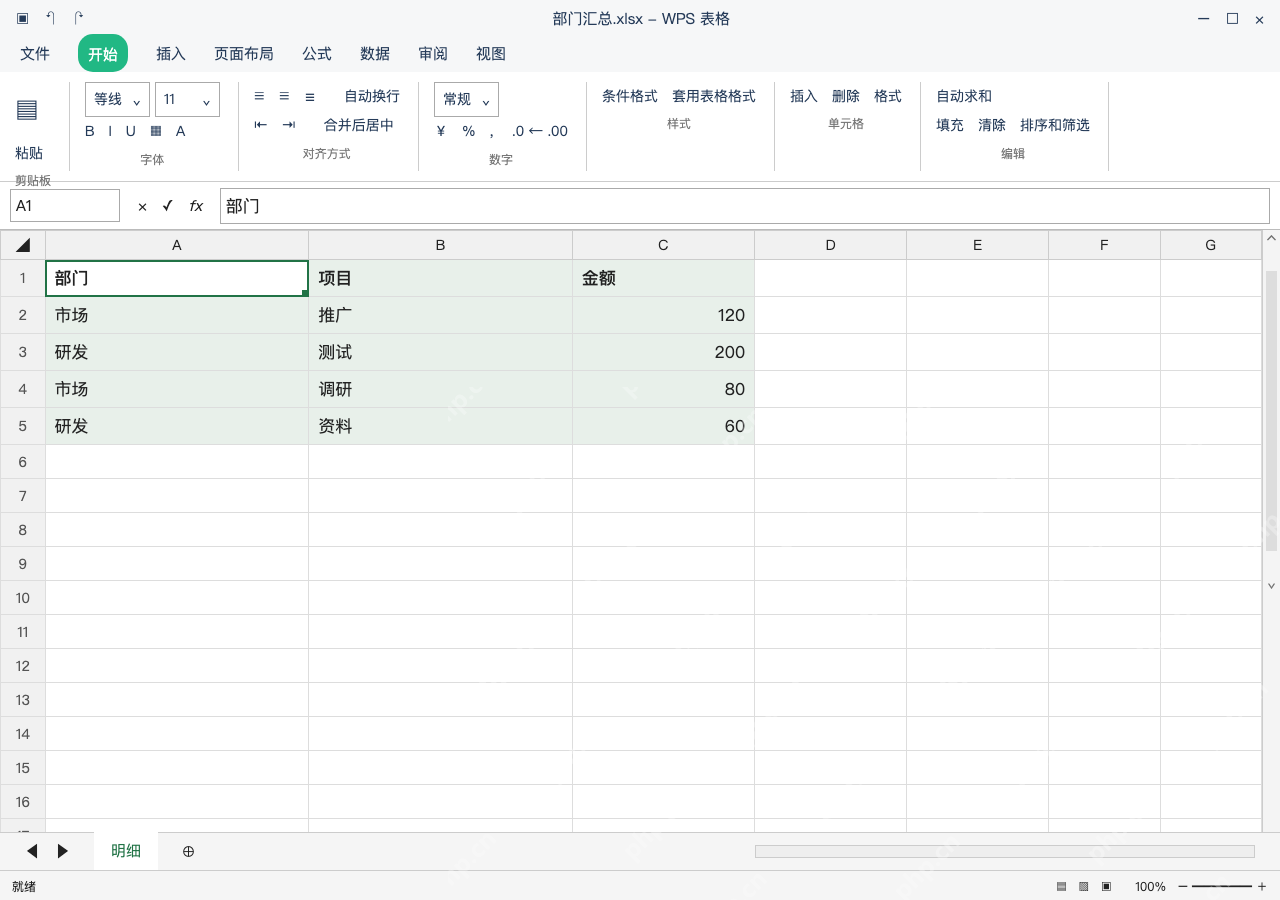The height and width of the screenshot is (900, 1280).
Task: Click the zoom slider track in status bar
Action: coord(1222,886)
